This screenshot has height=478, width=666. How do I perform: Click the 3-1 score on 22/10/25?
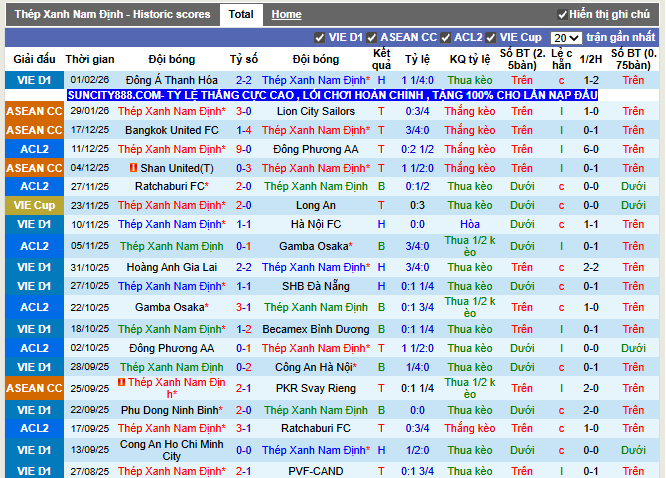coord(243,307)
